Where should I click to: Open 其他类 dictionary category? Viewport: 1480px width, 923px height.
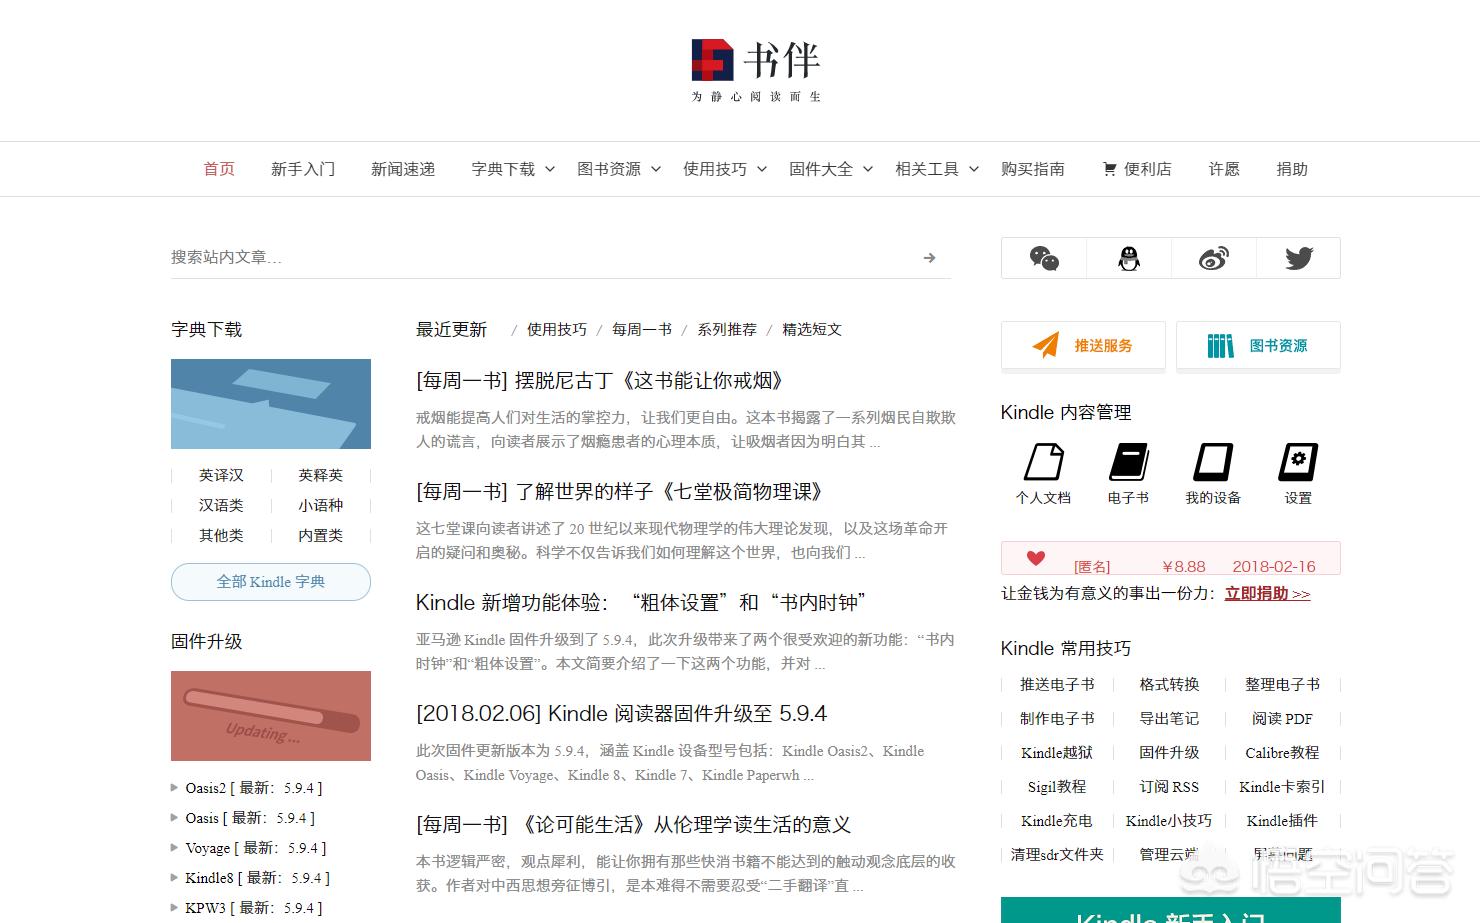221,535
